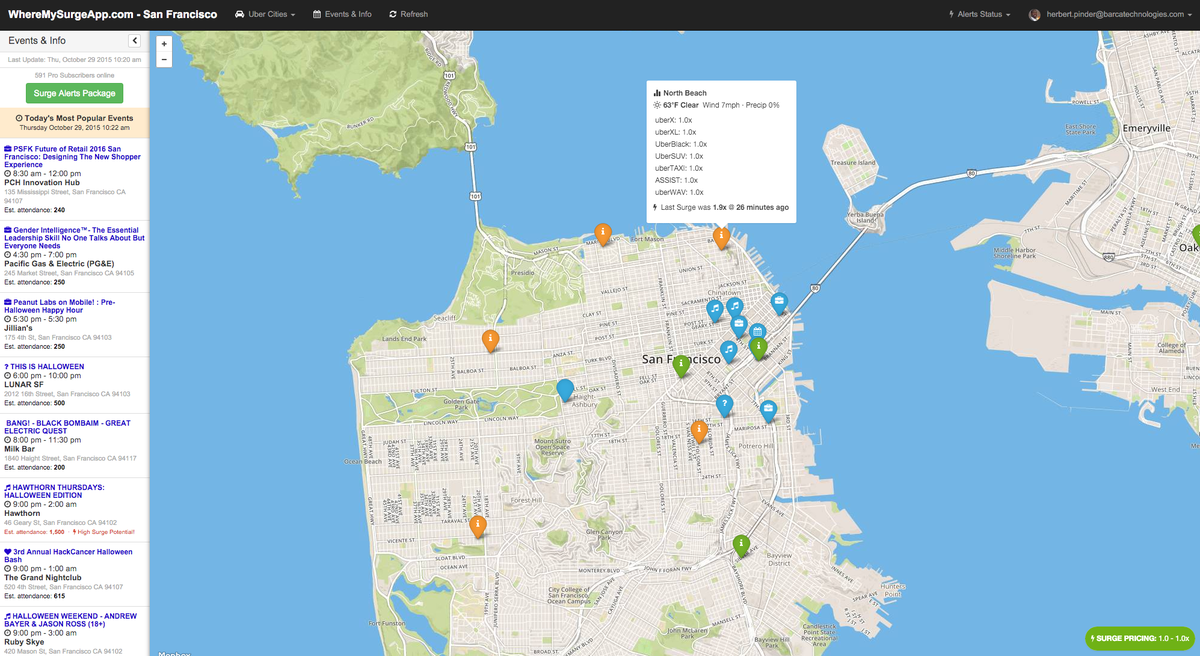Click the 591 Pro Subscribers online text
Image resolution: width=1200 pixels, height=656 pixels.
[x=74, y=75]
